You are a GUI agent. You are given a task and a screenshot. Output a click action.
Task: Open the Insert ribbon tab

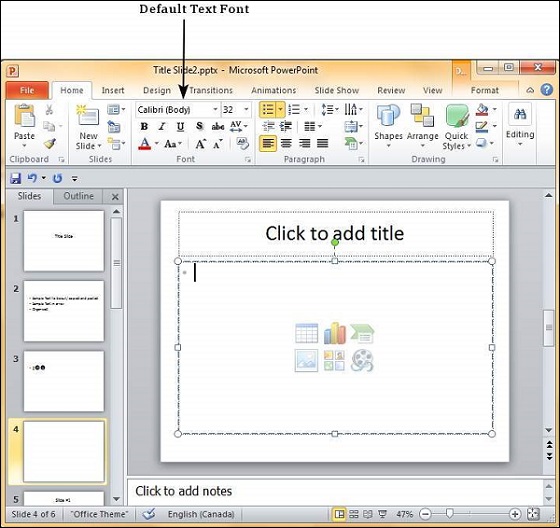(x=113, y=90)
